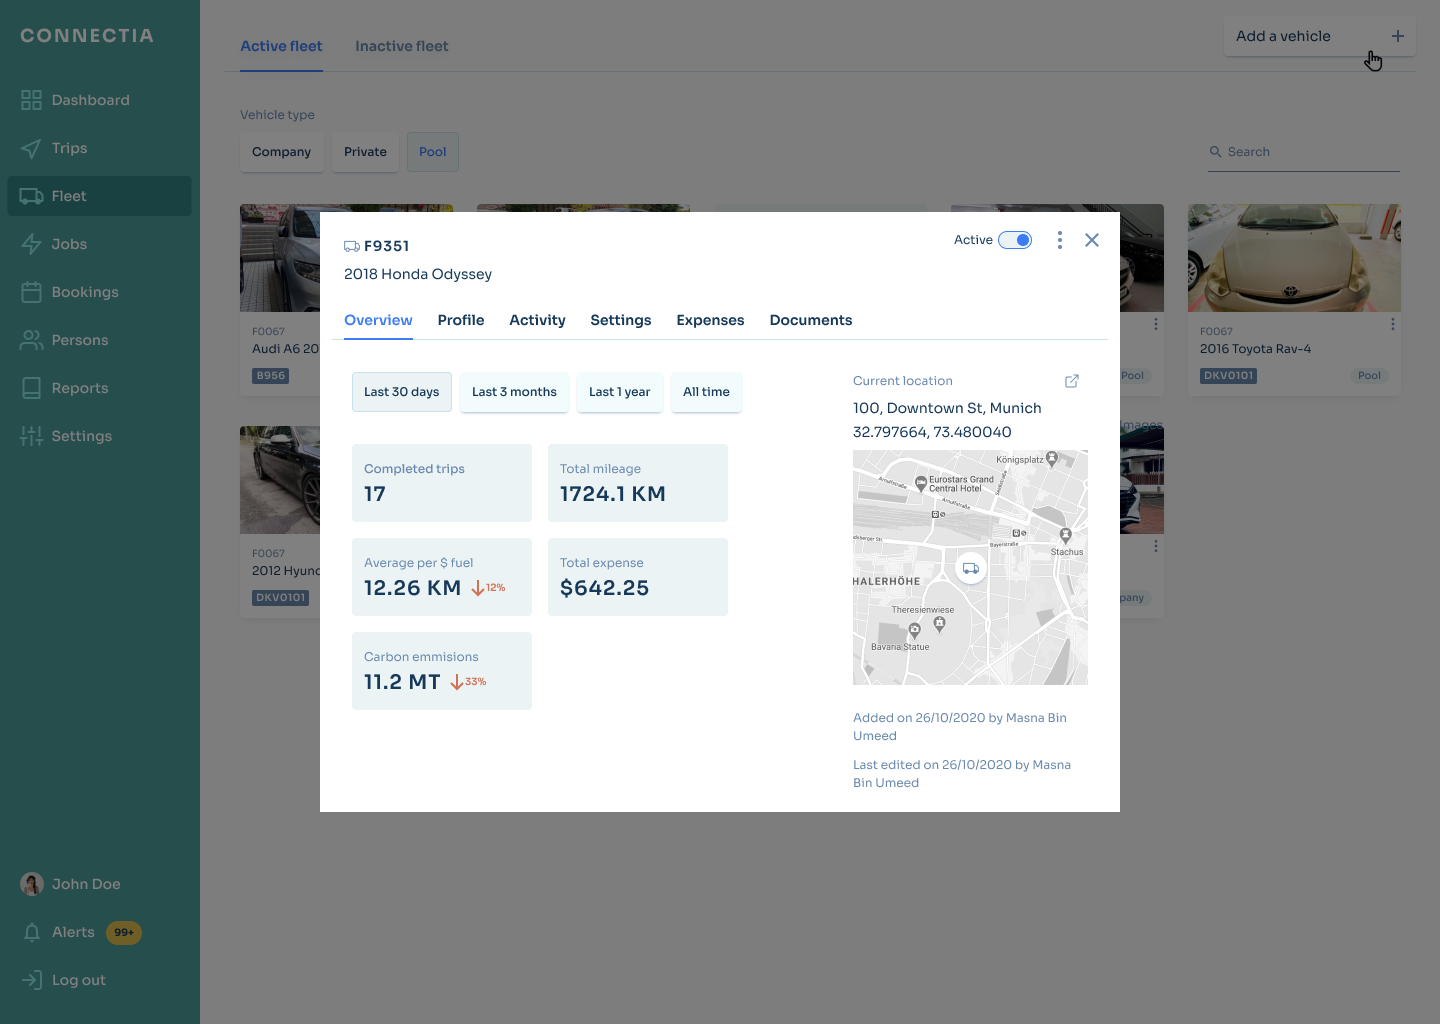Open the Inactive fleet tab
This screenshot has width=1440, height=1024.
[x=402, y=46]
